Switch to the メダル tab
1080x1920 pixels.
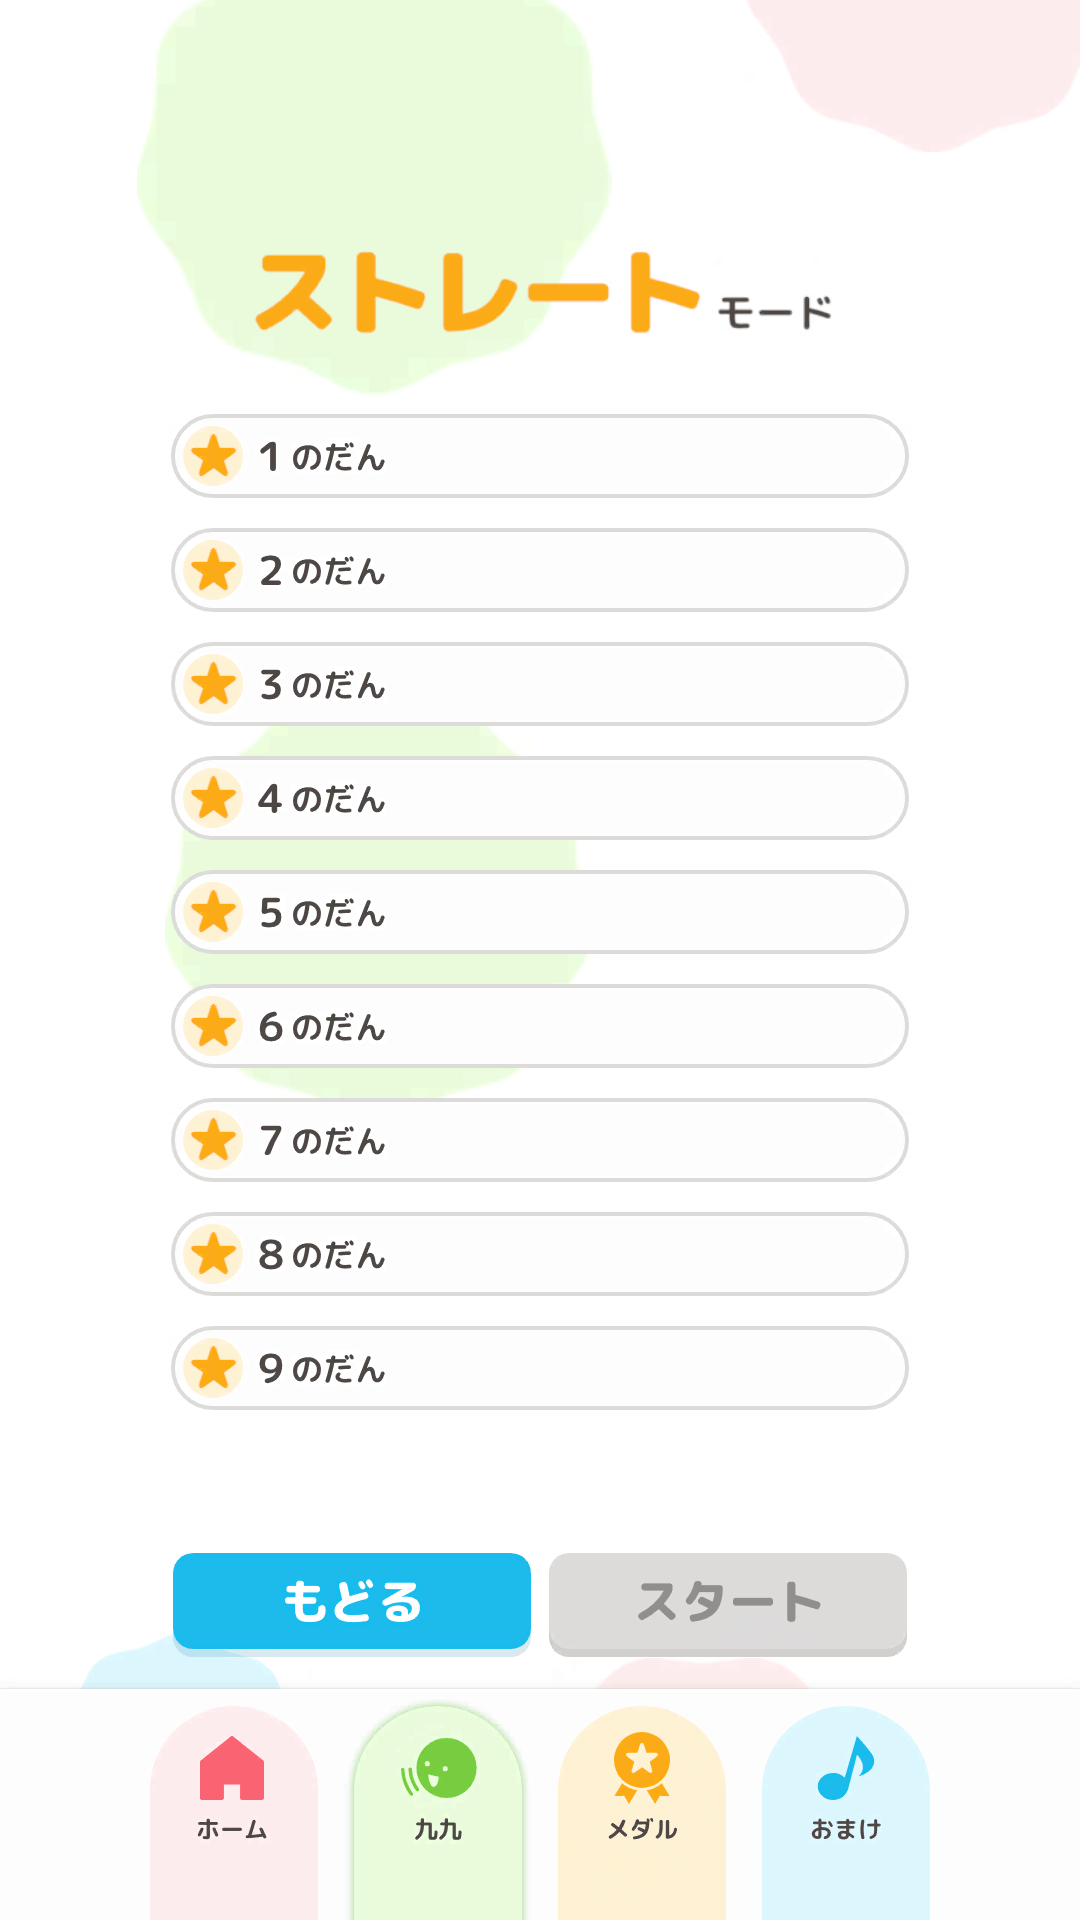tap(642, 1830)
